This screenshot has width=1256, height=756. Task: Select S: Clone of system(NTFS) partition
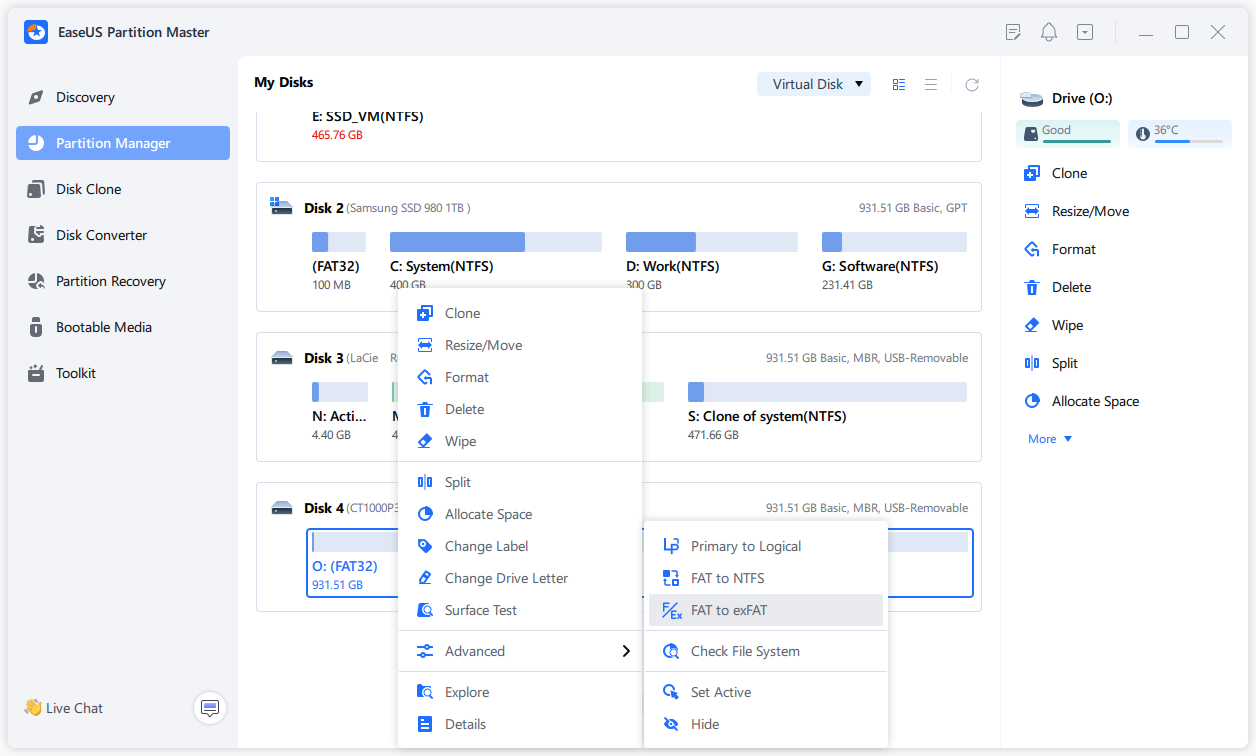click(827, 411)
